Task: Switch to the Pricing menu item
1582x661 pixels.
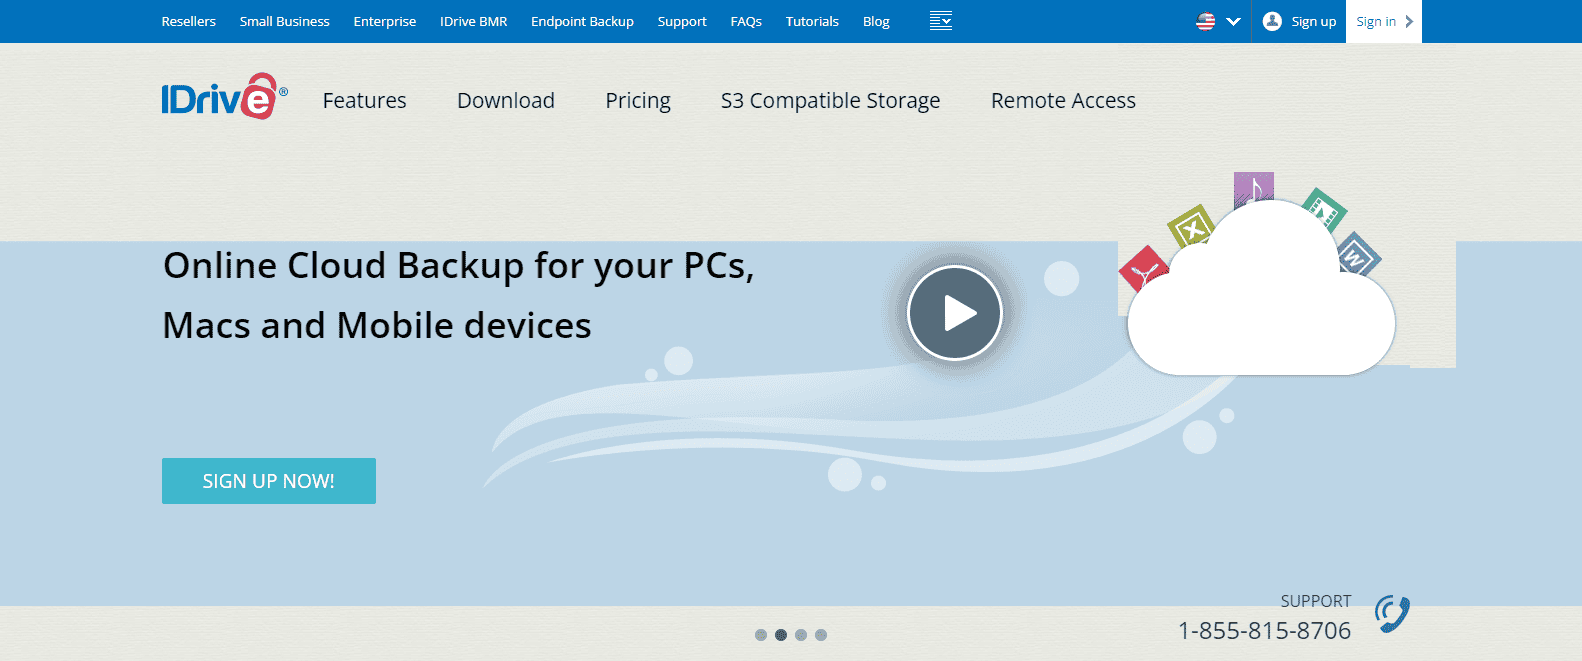Action: pos(638,100)
